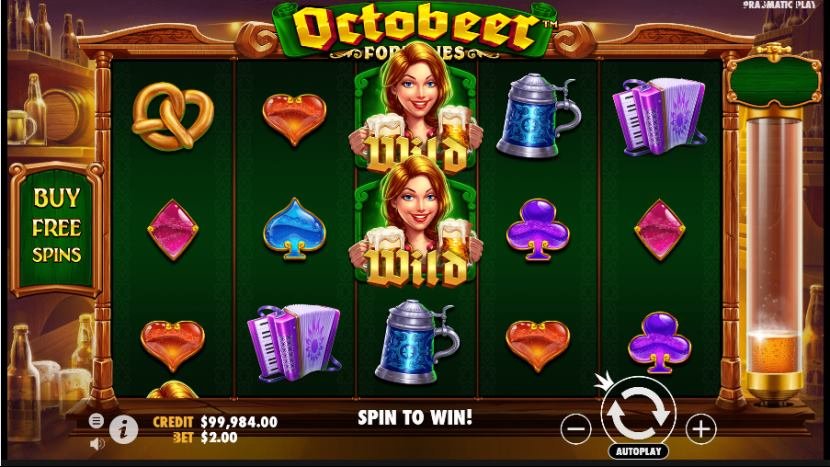Open the game info button
The height and width of the screenshot is (467, 830).
(124, 429)
